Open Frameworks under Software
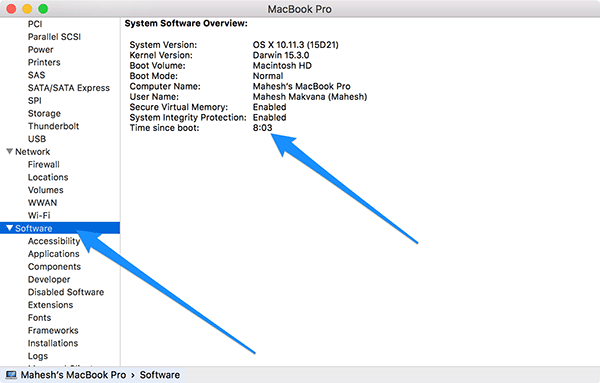Screen dimensions: 600x383 click(53, 331)
